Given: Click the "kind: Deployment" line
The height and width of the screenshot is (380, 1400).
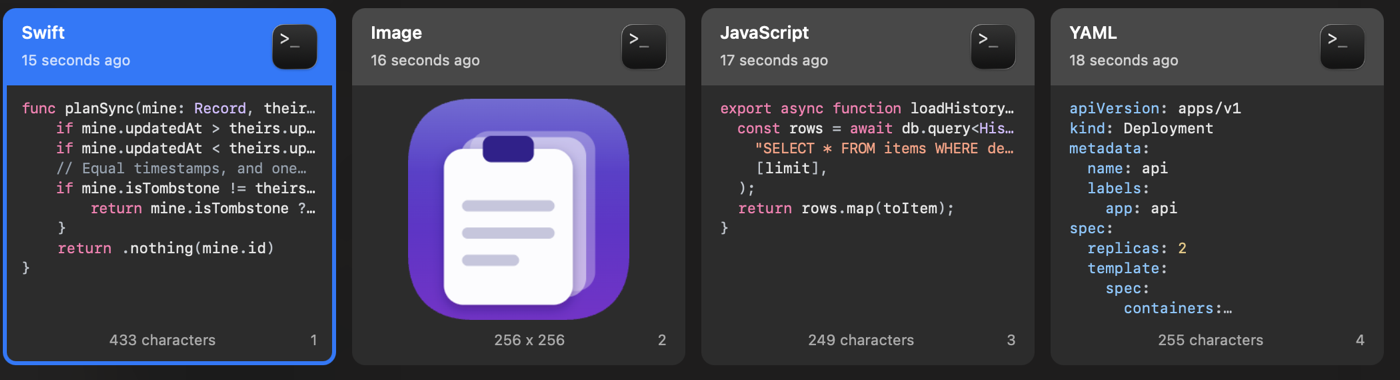Looking at the screenshot, I should click(x=1141, y=128).
